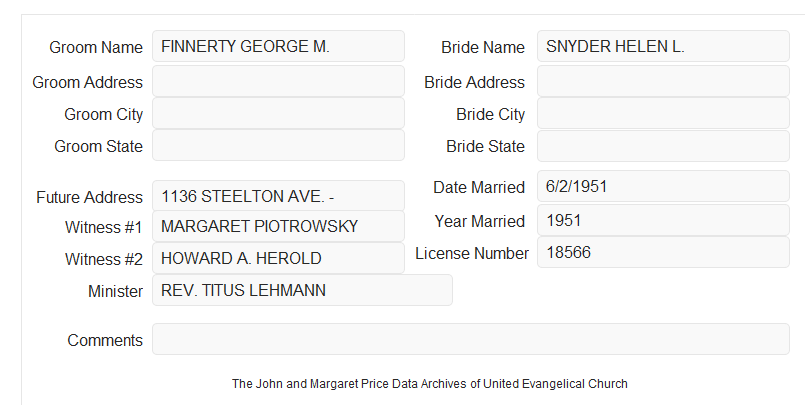Select the Witness #1 field
This screenshot has height=405, width=805.
[x=278, y=226]
